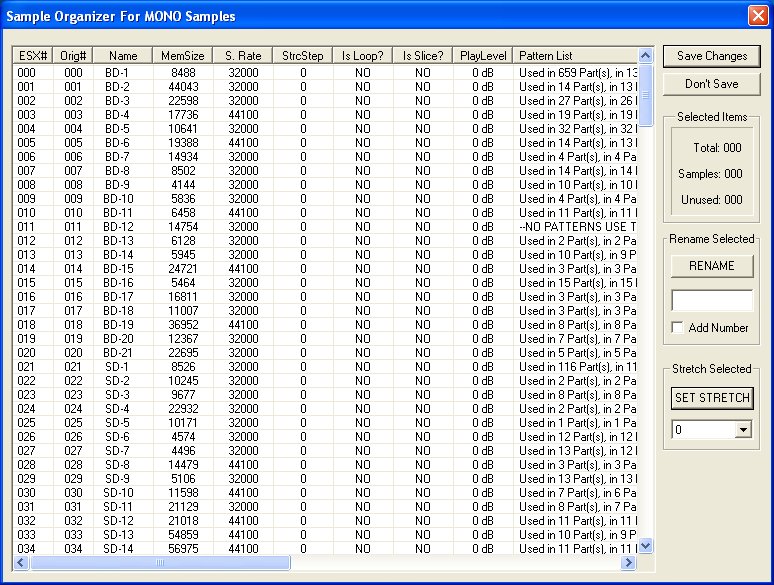Click the Pattern List column header

[x=575, y=56]
